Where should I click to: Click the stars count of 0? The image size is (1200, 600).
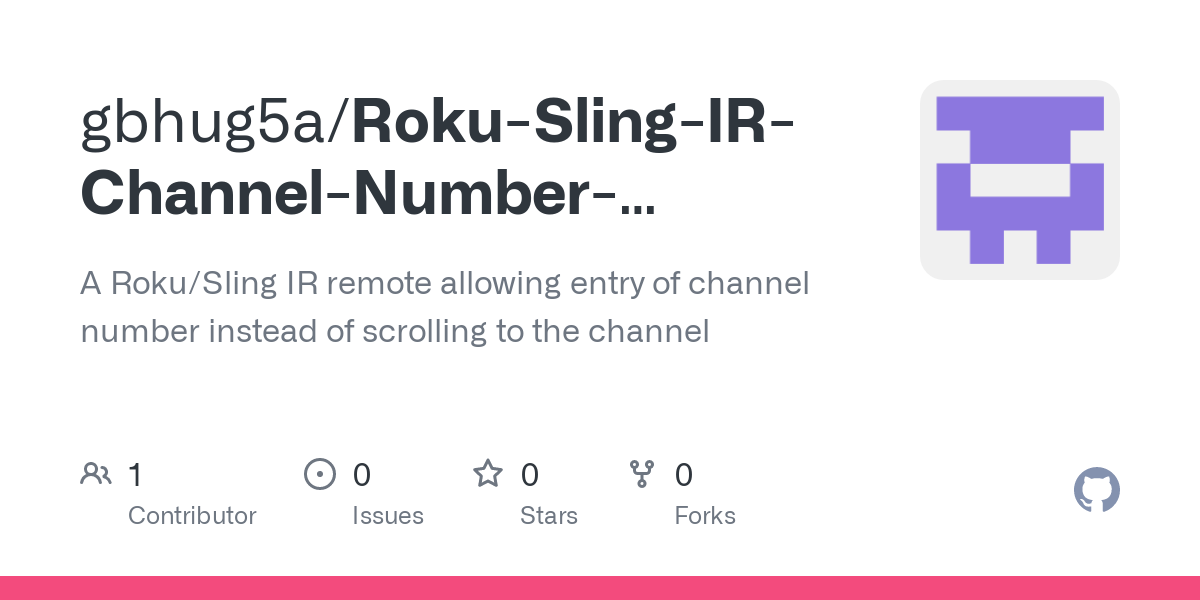530,475
